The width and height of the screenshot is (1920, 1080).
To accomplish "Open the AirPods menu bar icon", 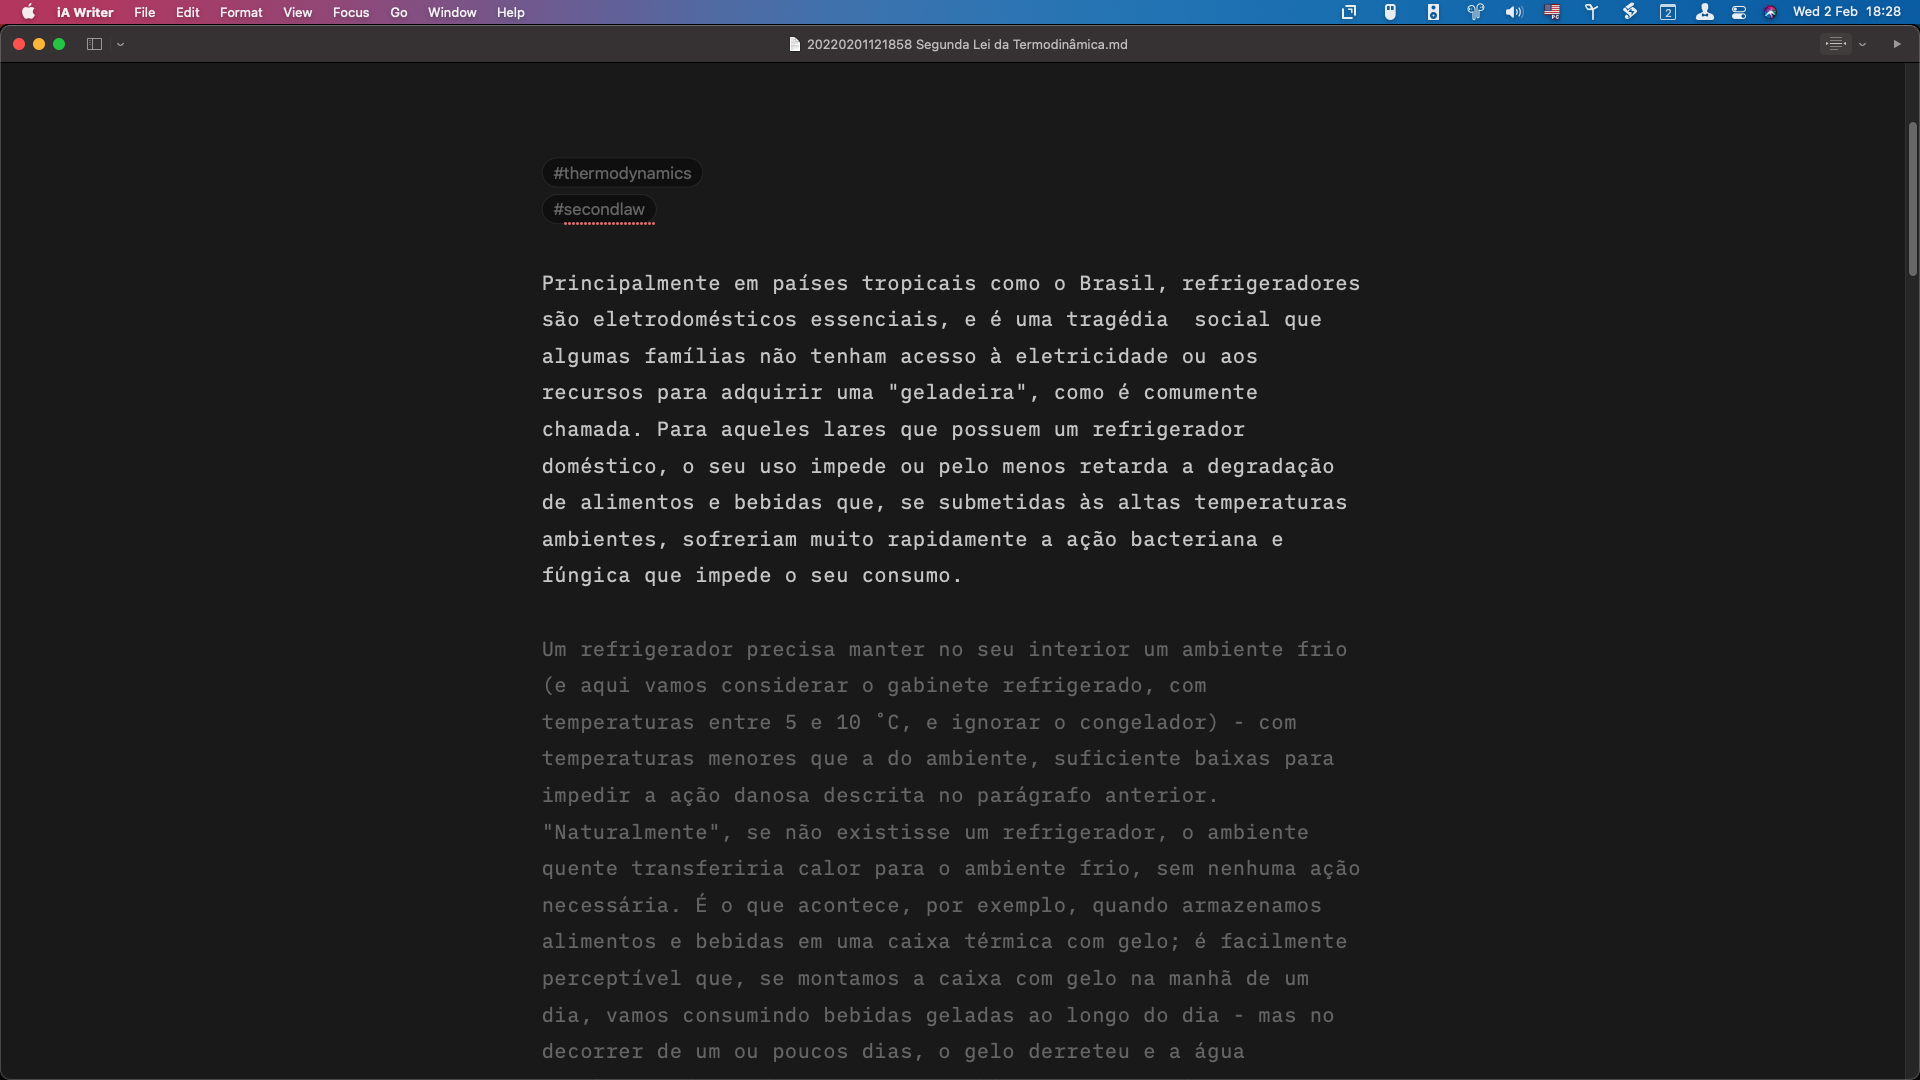I will tap(1475, 12).
